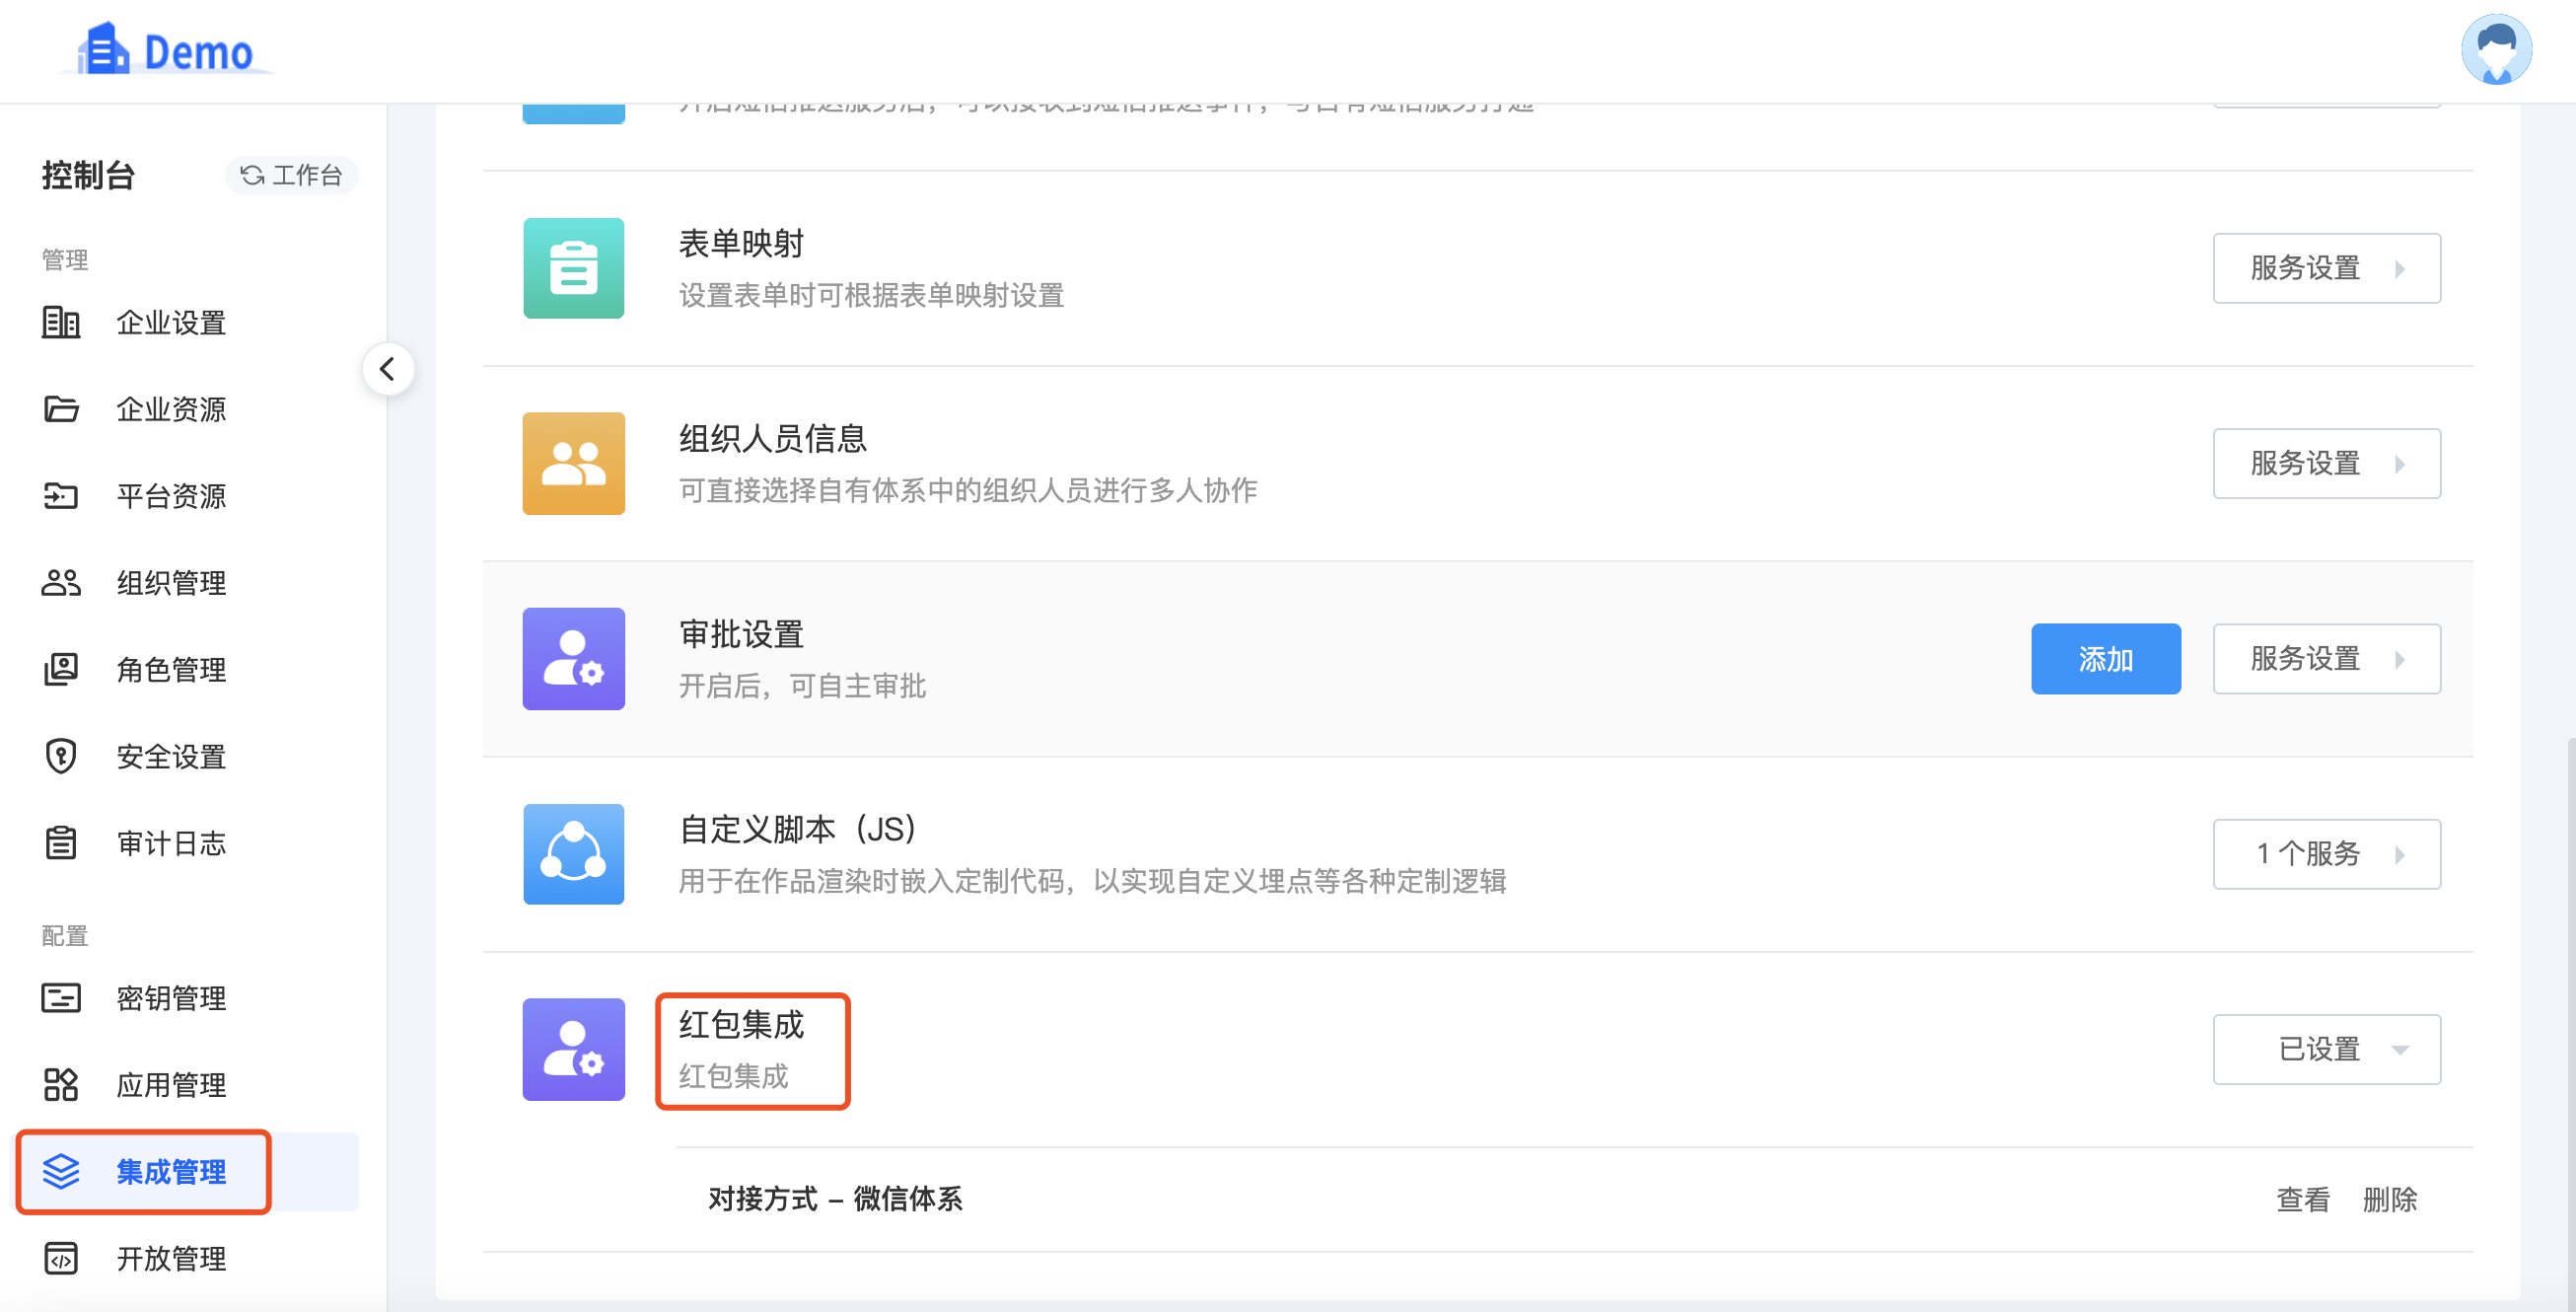Click the 删除 link for 微信体系
Viewport: 2576px width, 1312px height.
(2389, 1199)
